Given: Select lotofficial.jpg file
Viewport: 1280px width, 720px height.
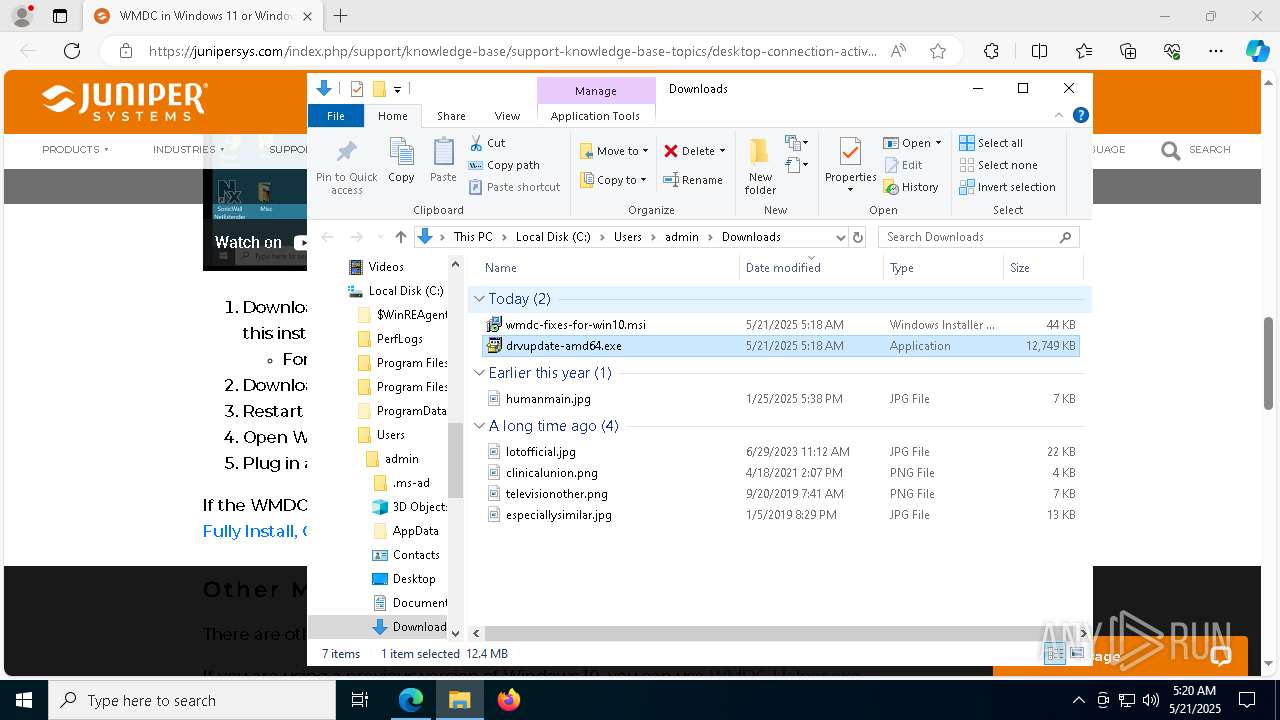Looking at the screenshot, I should (780, 452).
